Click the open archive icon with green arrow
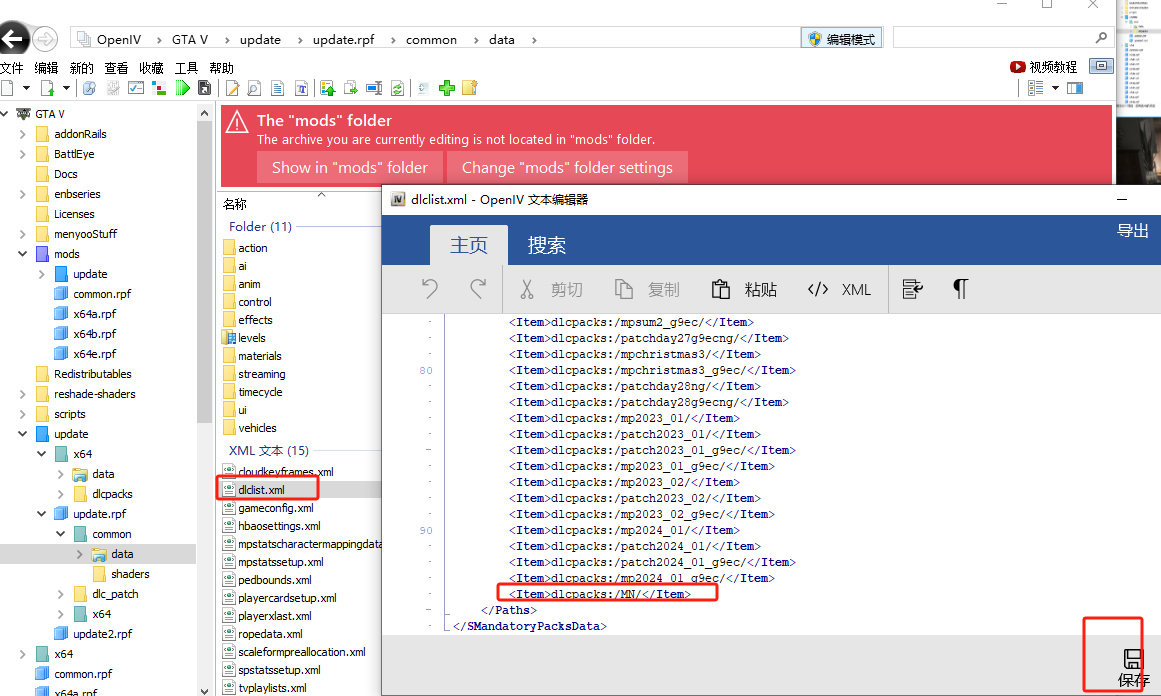The height and width of the screenshot is (696, 1161). click(47, 88)
